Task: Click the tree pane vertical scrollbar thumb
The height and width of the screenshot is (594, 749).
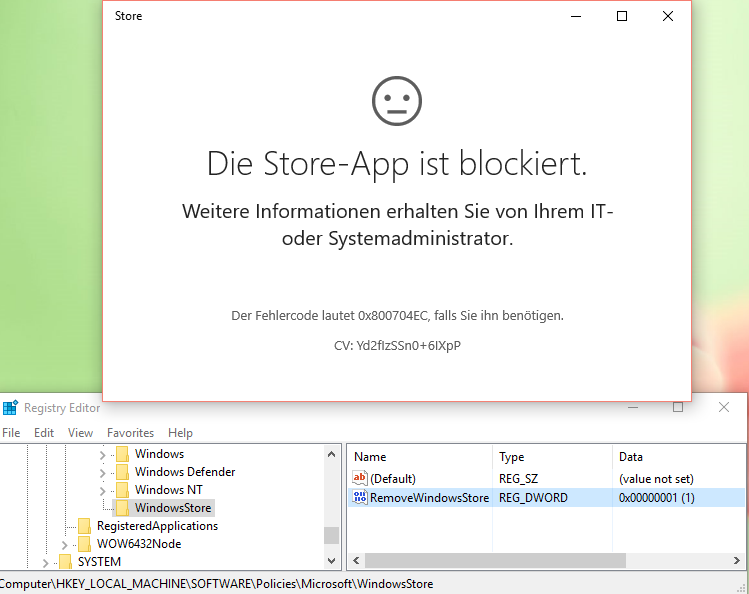Action: click(x=332, y=535)
